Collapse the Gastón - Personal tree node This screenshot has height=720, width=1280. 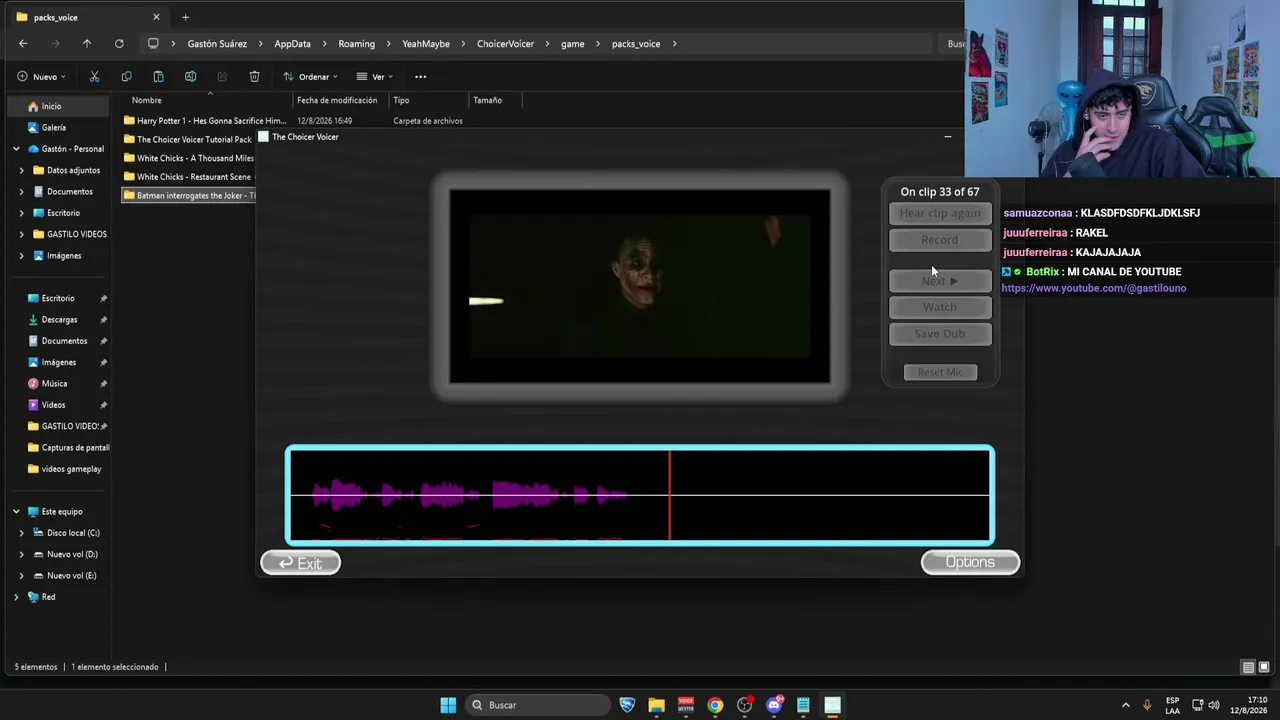(16, 149)
